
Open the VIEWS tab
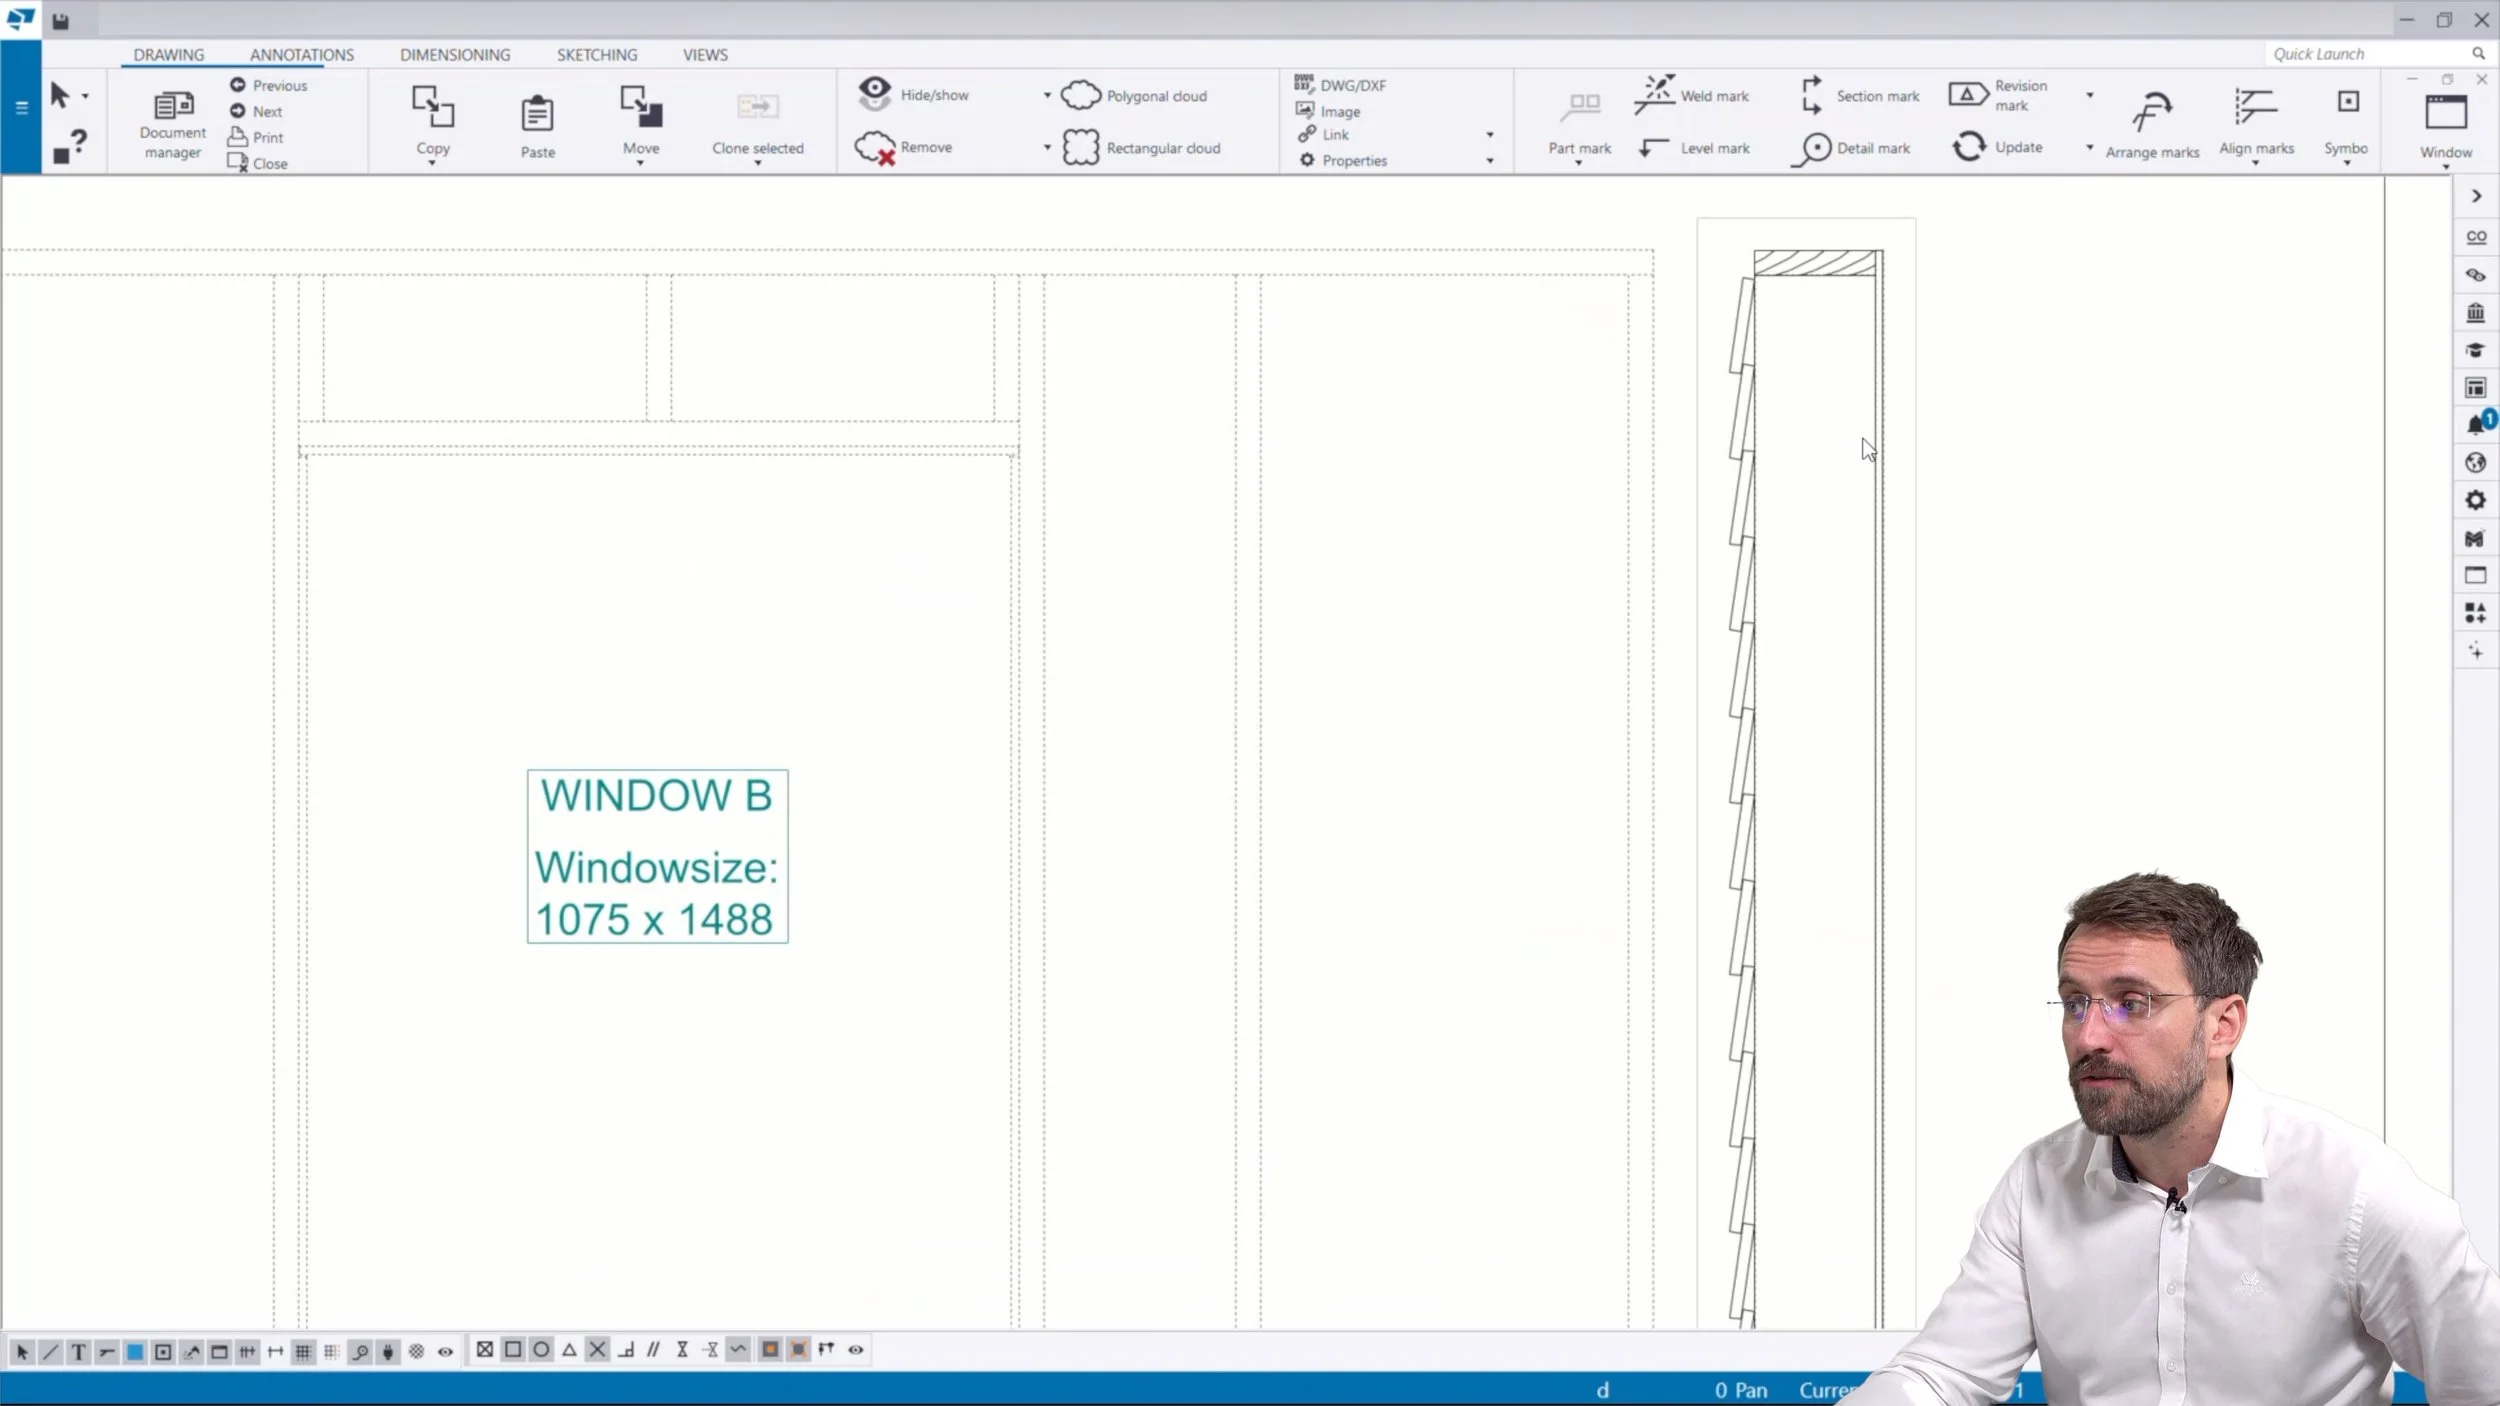(705, 55)
